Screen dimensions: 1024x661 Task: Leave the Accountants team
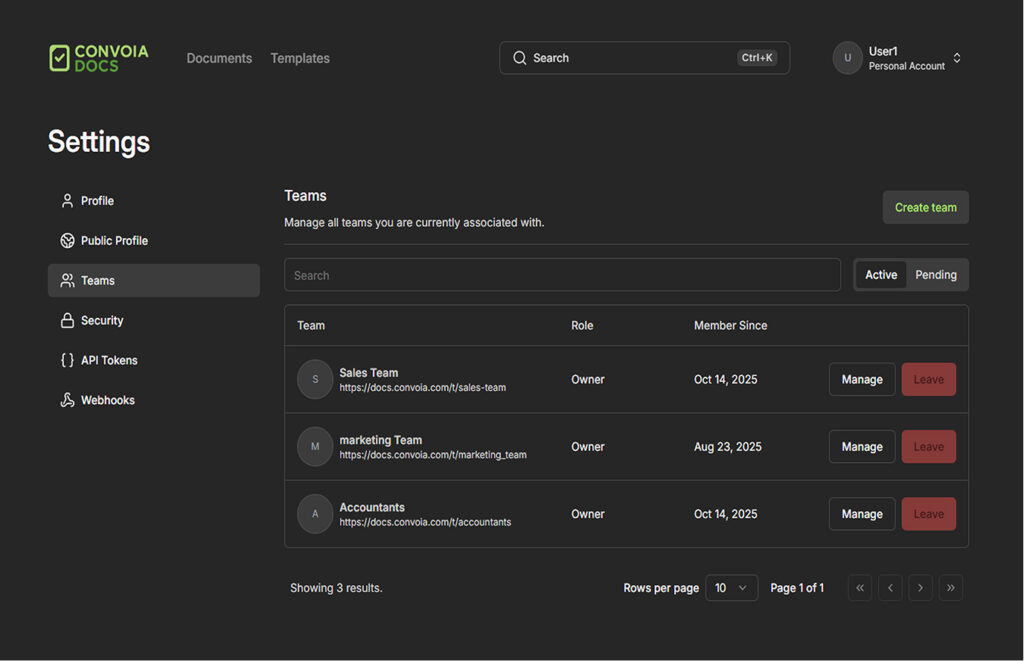pyautogui.click(x=928, y=514)
